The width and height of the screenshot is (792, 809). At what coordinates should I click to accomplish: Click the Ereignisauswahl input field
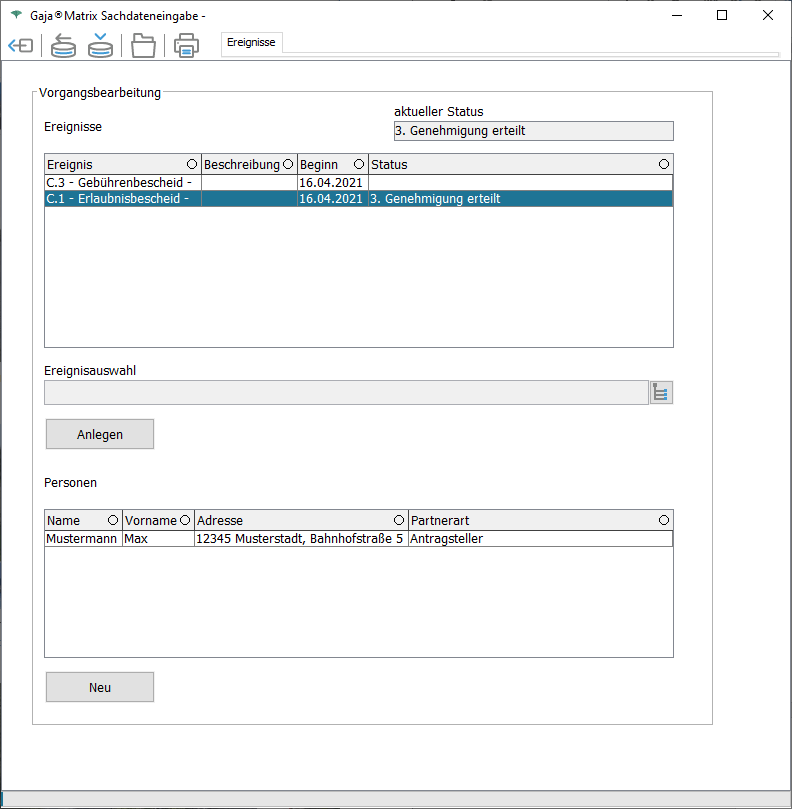coord(346,393)
